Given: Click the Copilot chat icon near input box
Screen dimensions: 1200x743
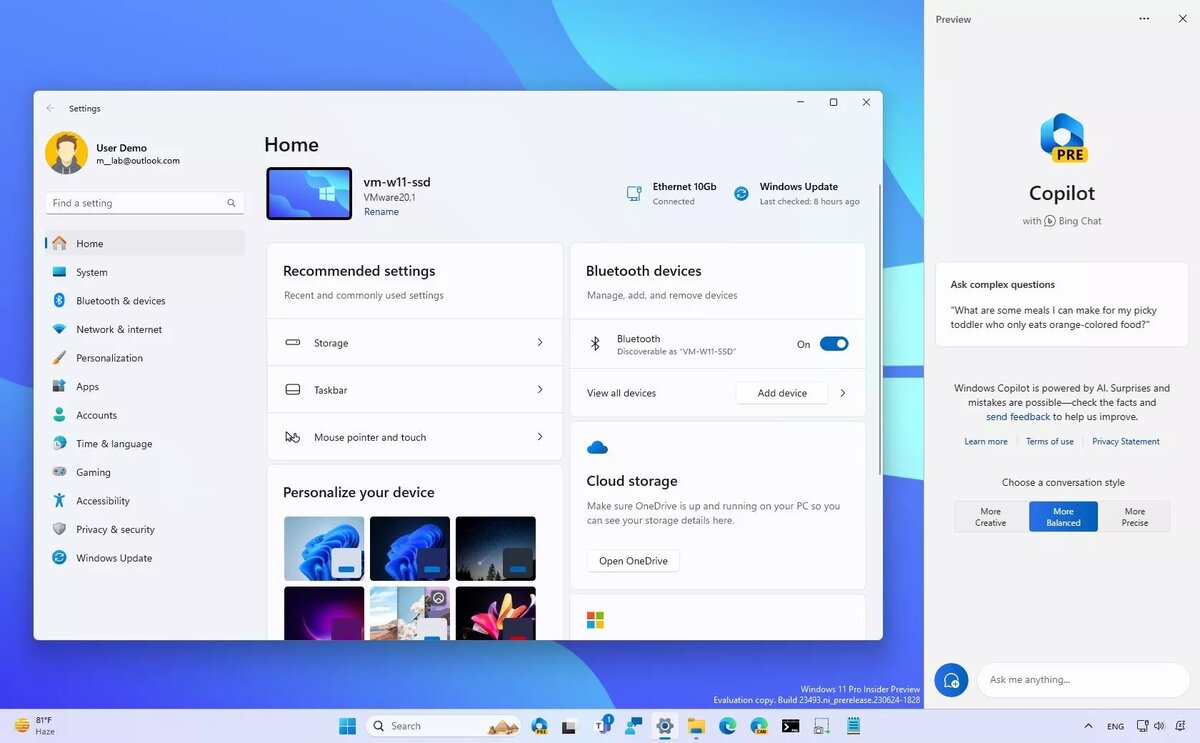Looking at the screenshot, I should pos(951,679).
